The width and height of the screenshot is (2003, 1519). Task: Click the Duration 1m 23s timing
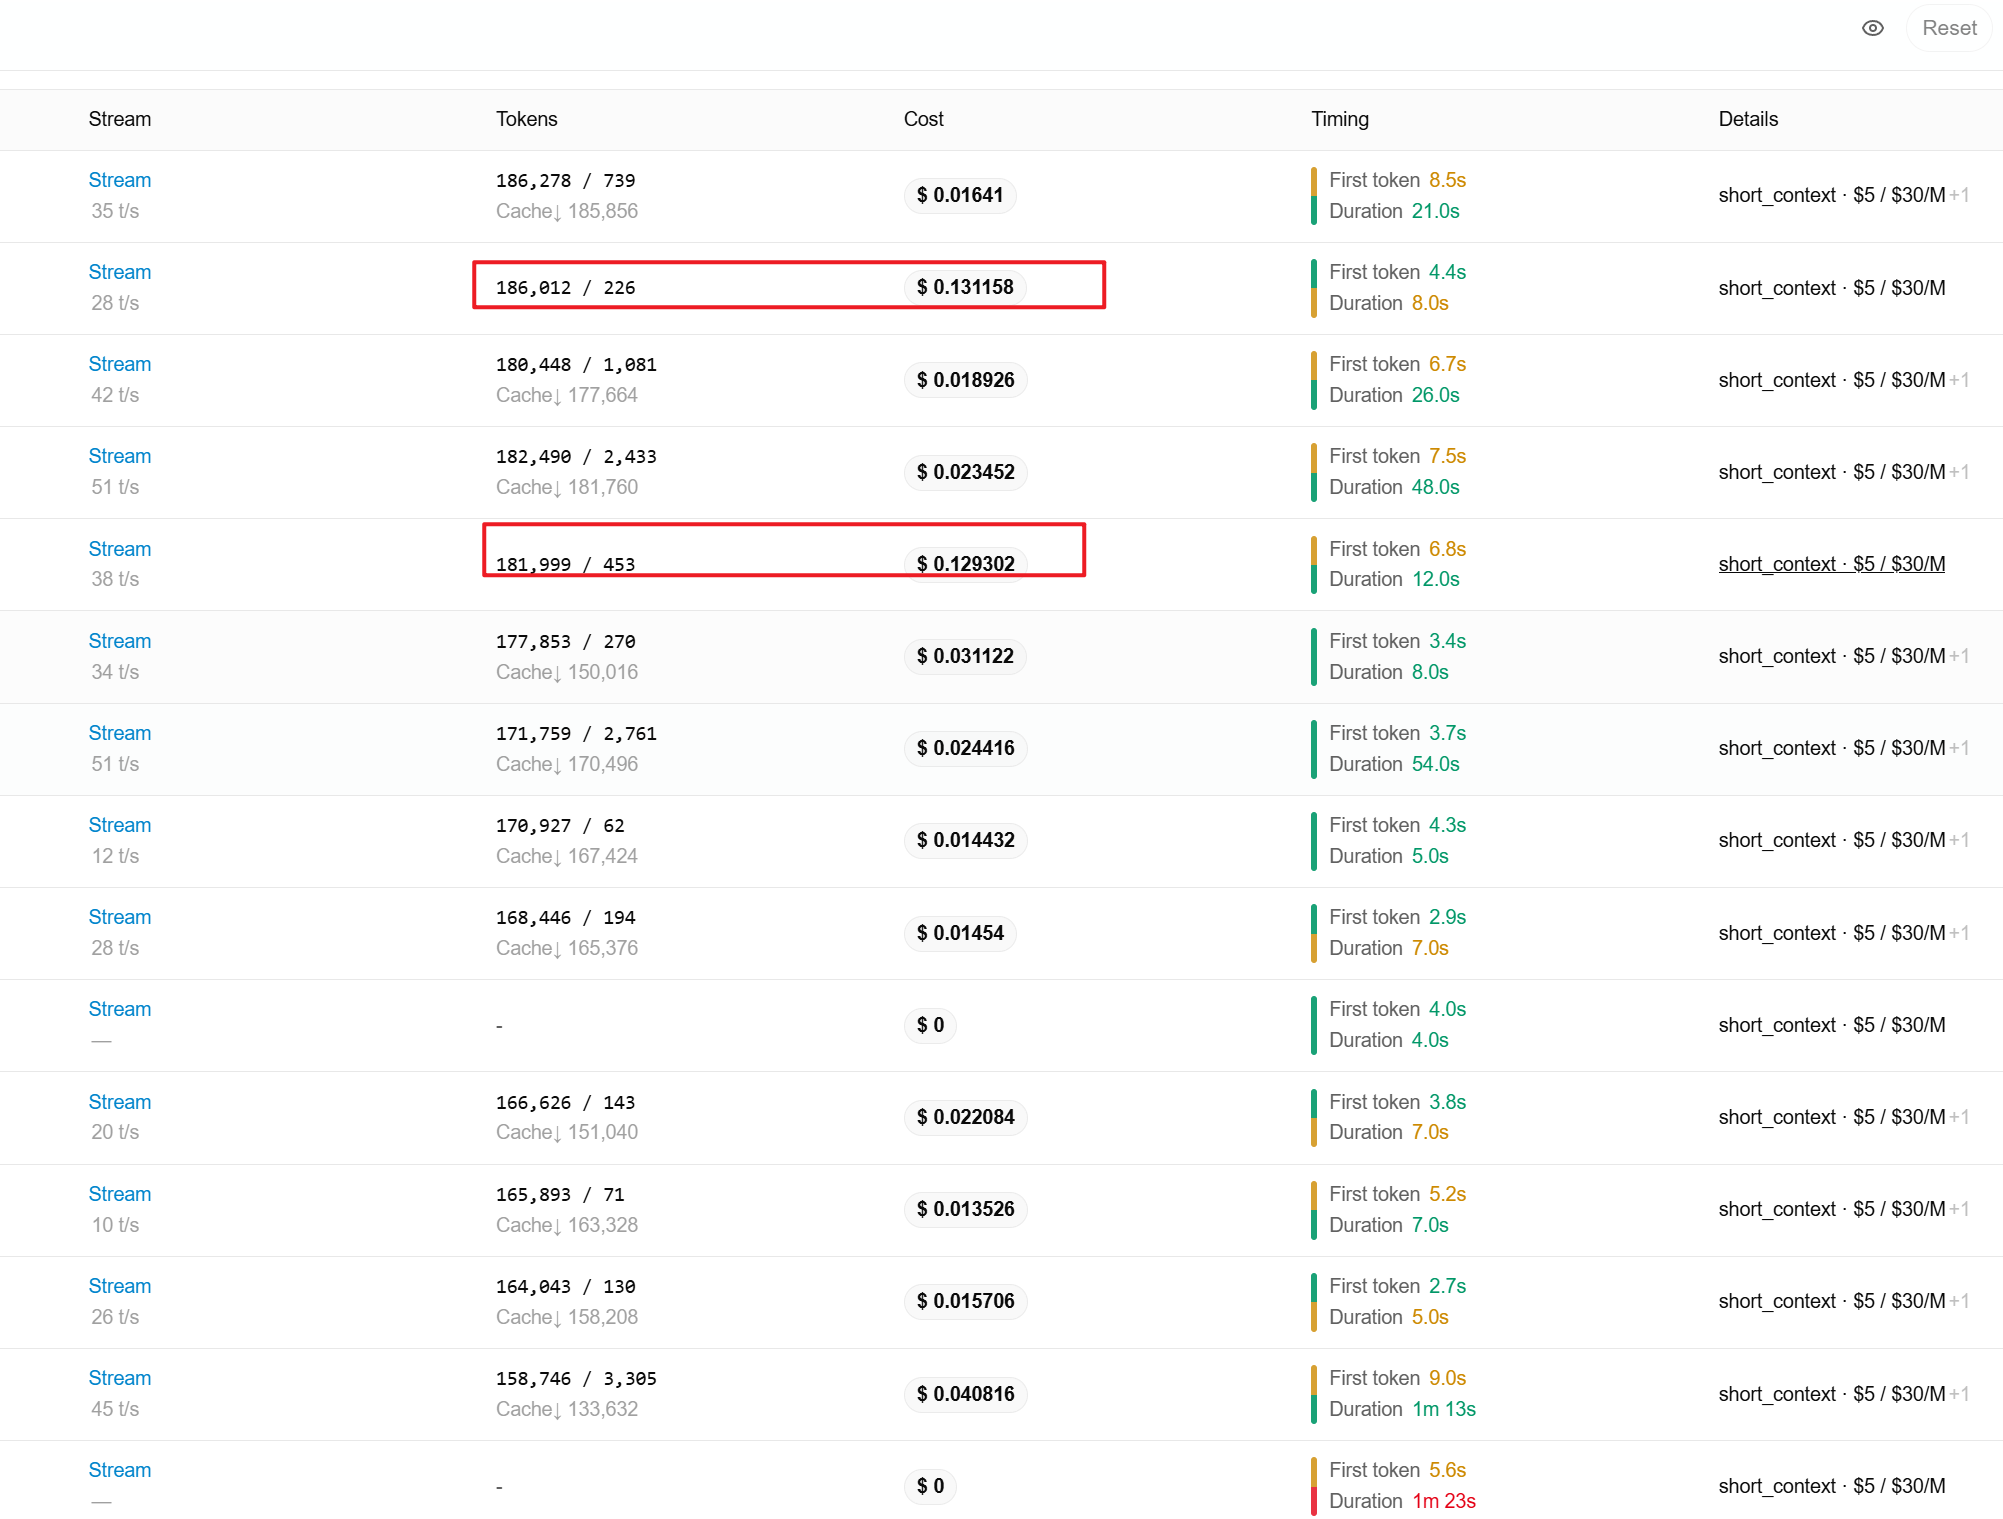click(x=1402, y=1501)
